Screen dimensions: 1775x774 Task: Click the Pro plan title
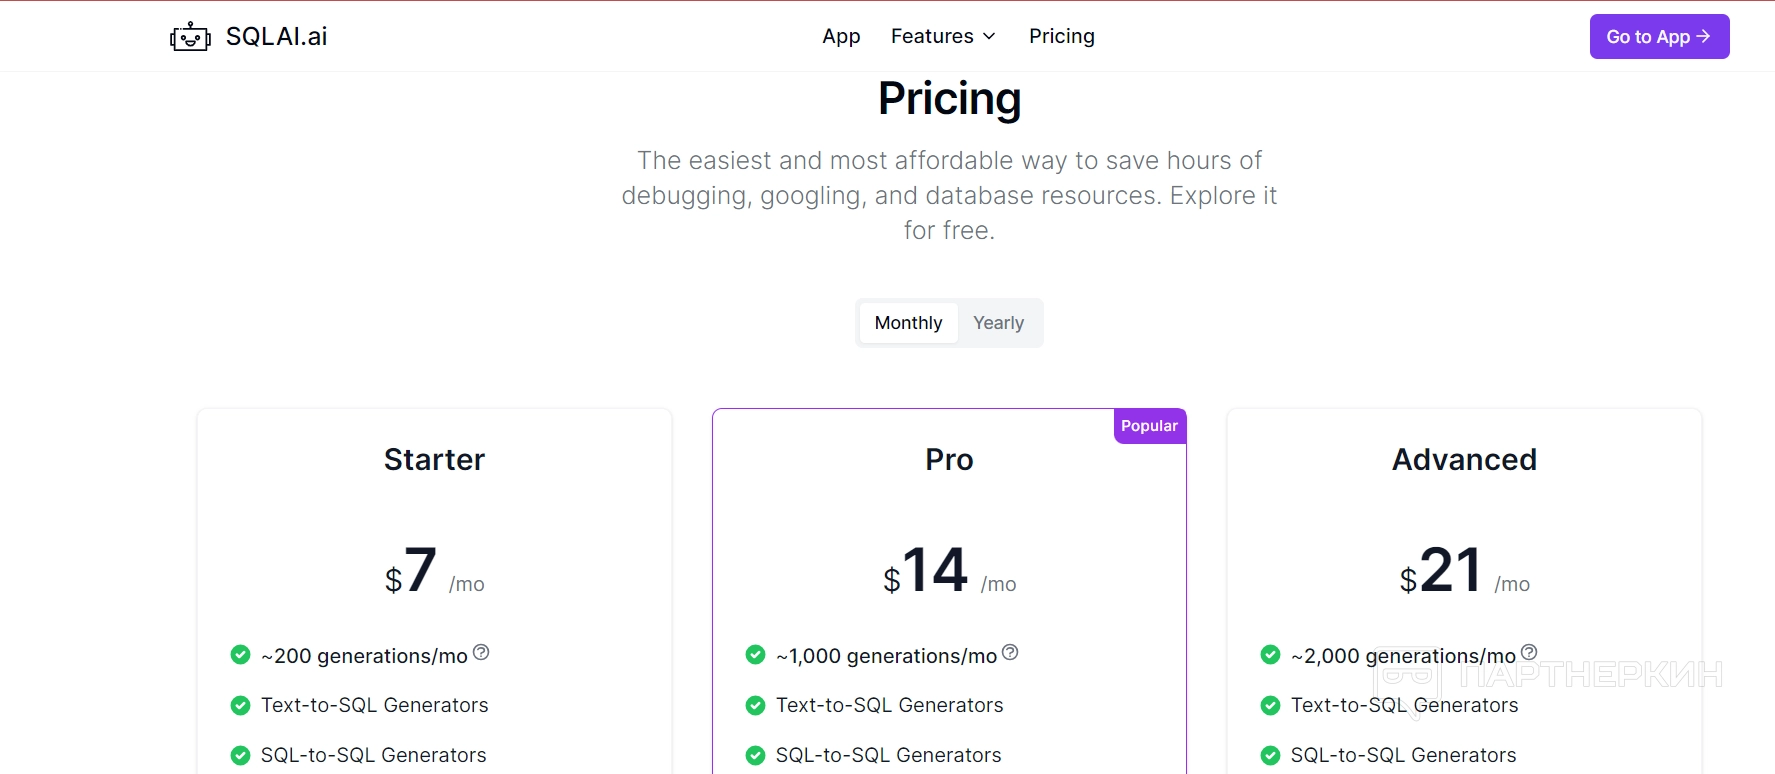[x=949, y=459]
